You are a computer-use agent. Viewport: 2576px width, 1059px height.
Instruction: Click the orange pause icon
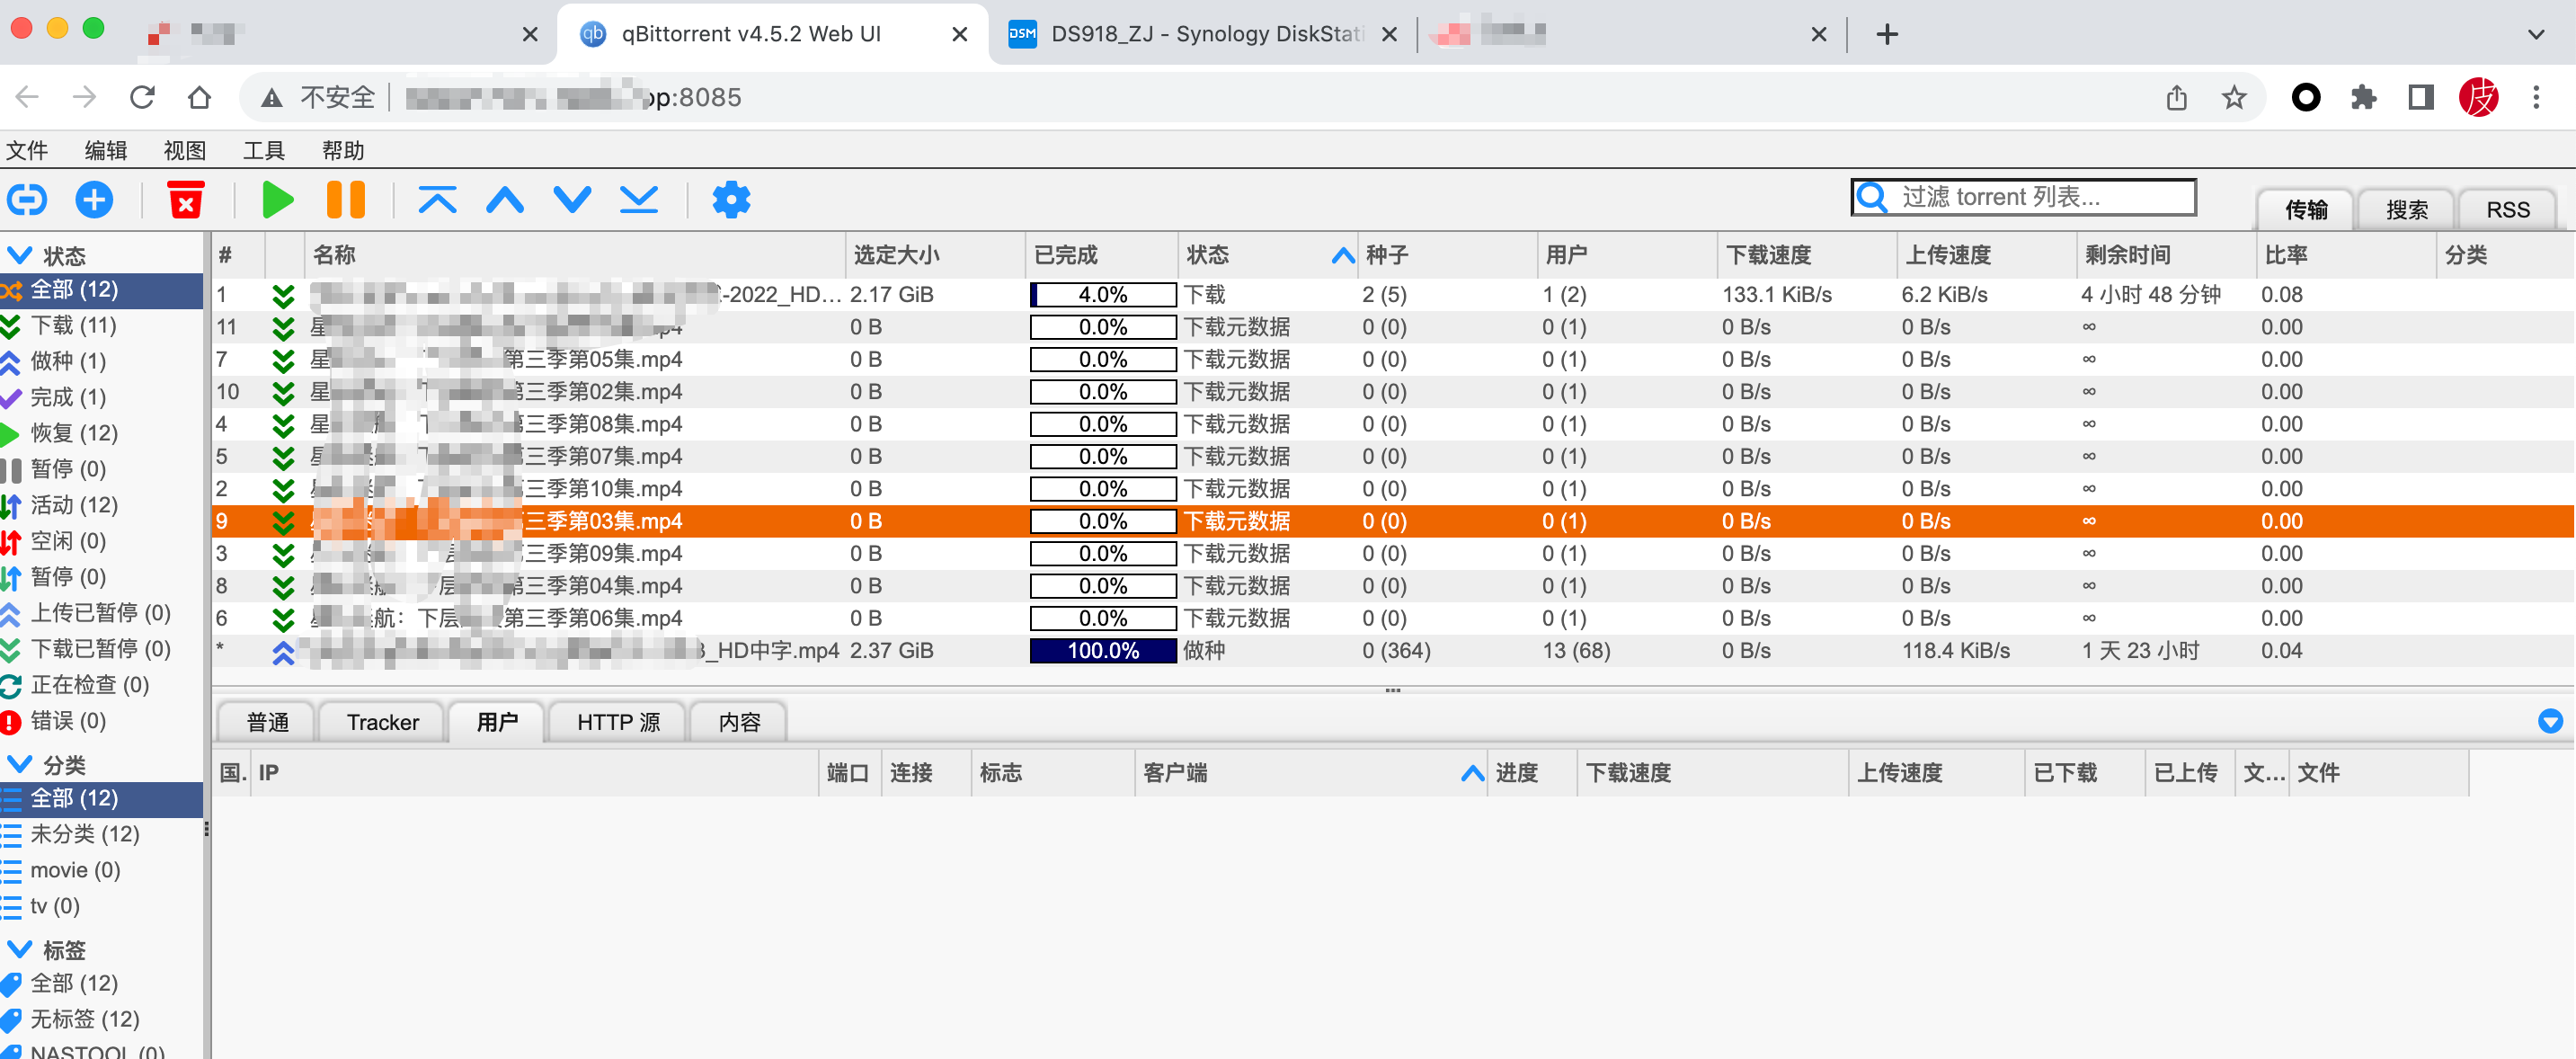tap(345, 200)
